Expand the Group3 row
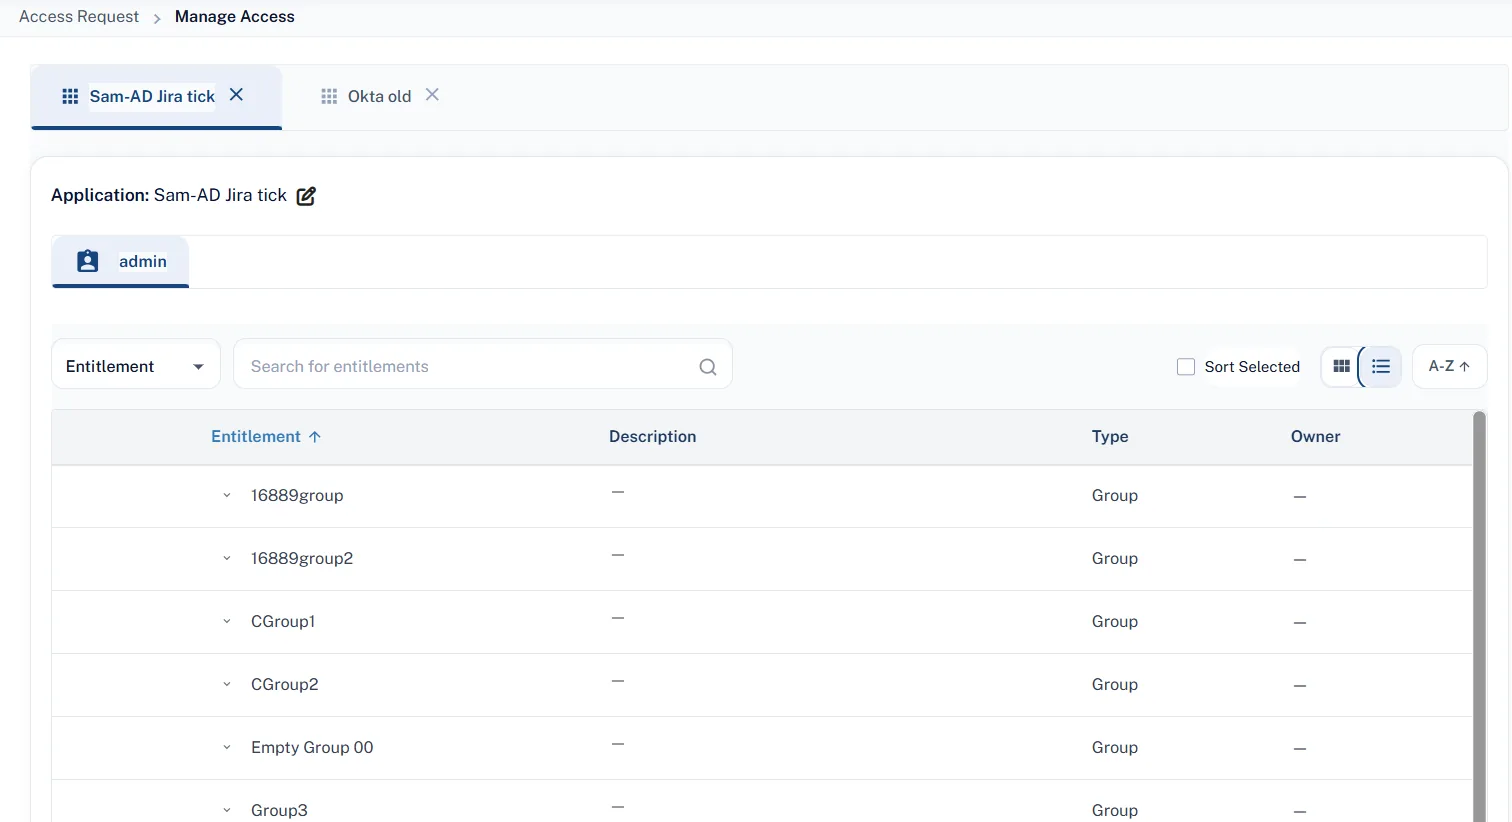Screen dimensions: 1512x822 [227, 810]
